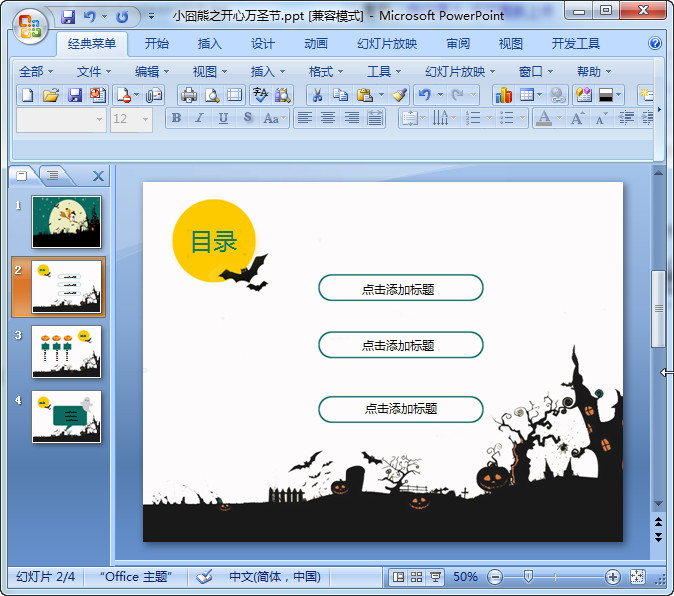Image resolution: width=674 pixels, height=596 pixels.
Task: Click the zoom in plus button
Action: [612, 577]
